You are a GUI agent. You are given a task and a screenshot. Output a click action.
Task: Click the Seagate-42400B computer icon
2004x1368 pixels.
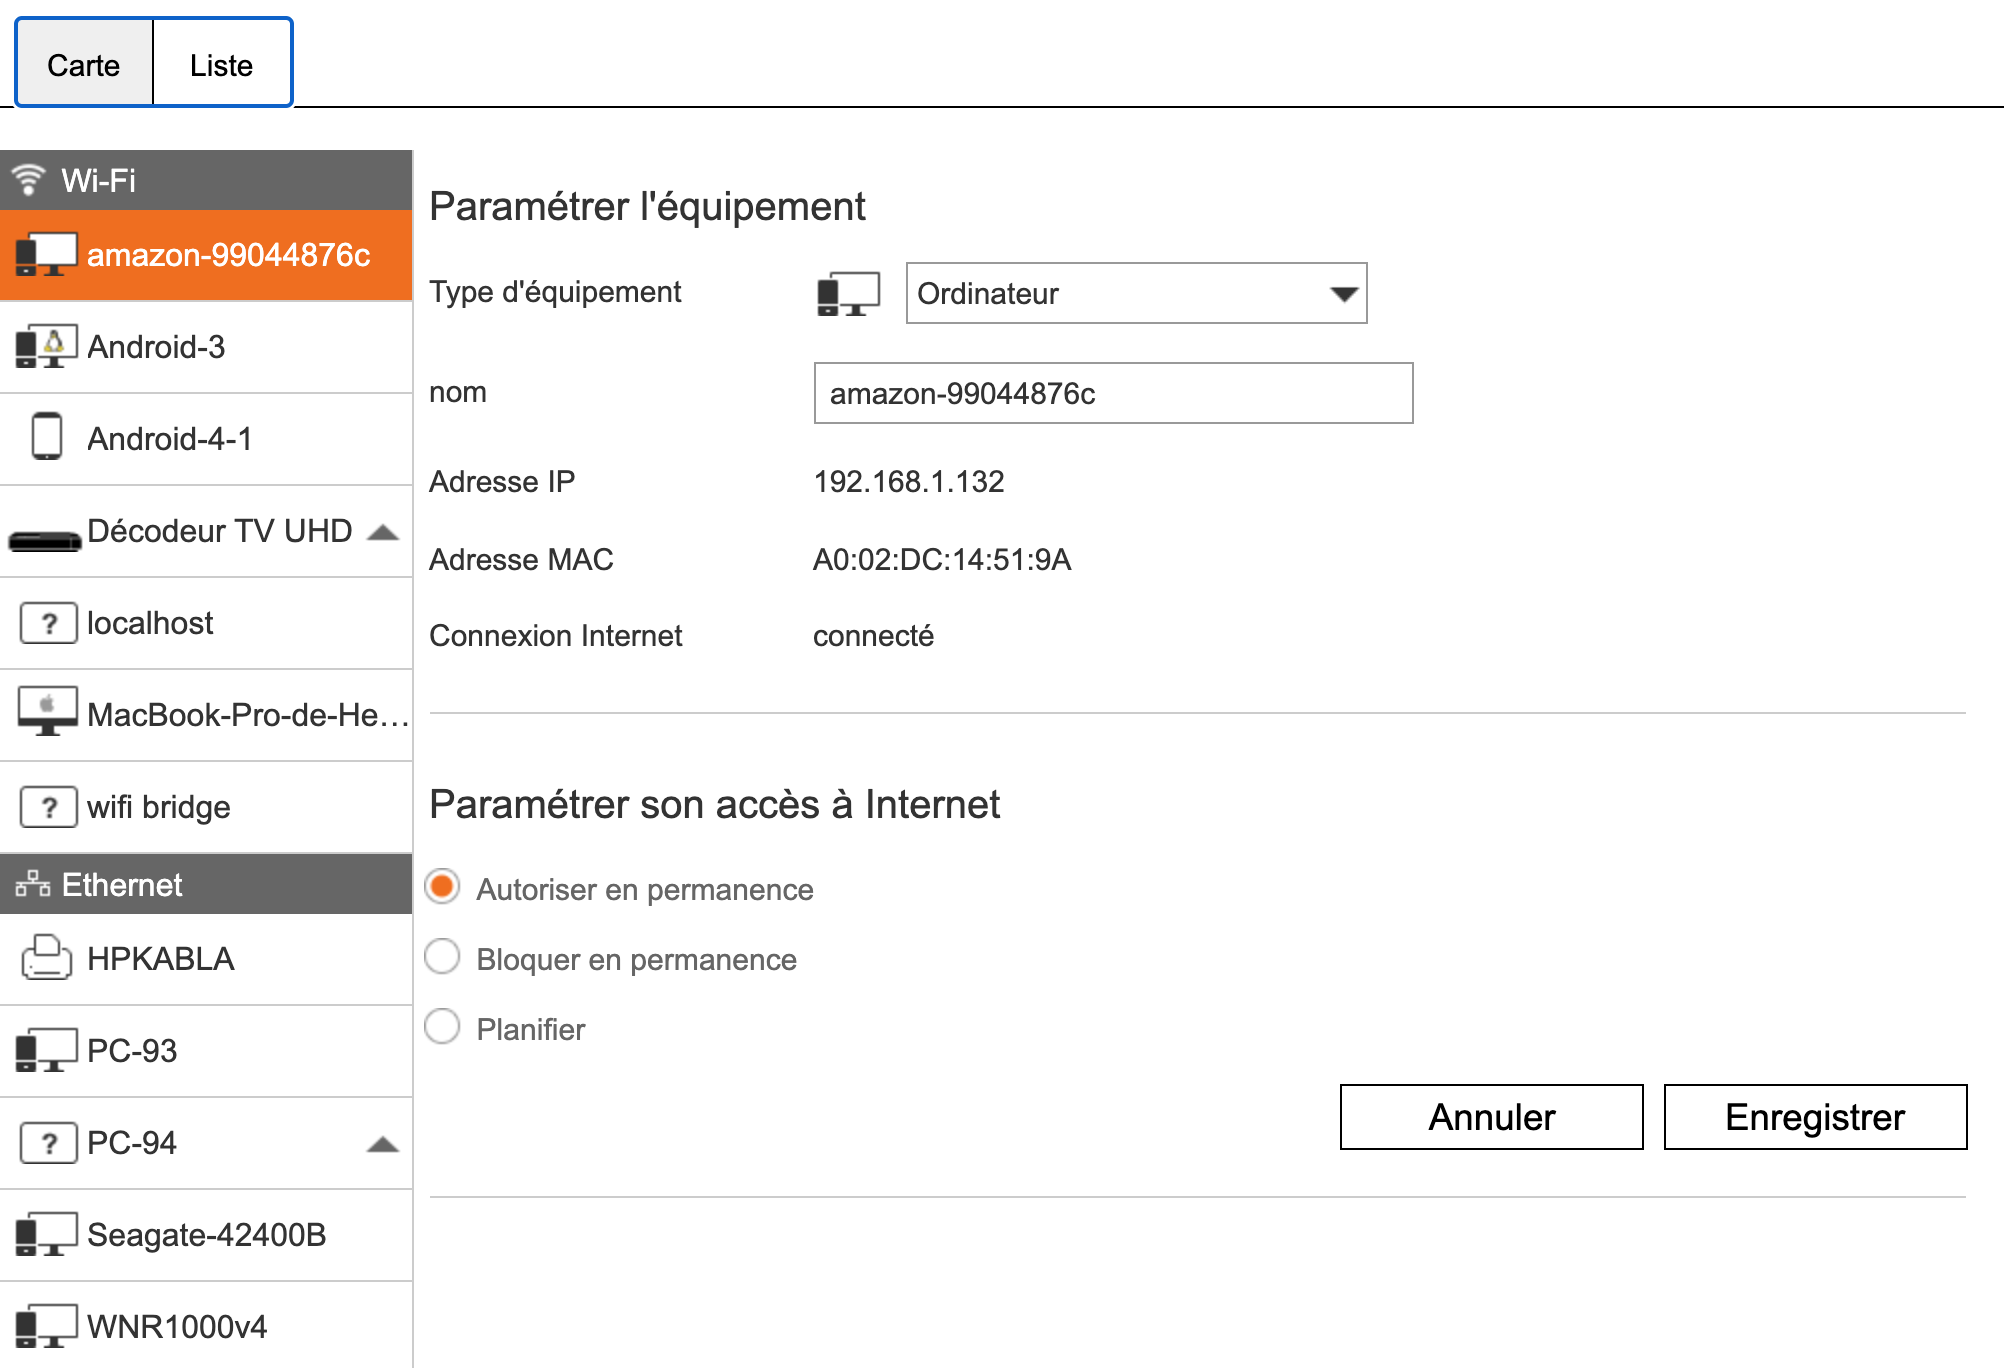click(46, 1234)
